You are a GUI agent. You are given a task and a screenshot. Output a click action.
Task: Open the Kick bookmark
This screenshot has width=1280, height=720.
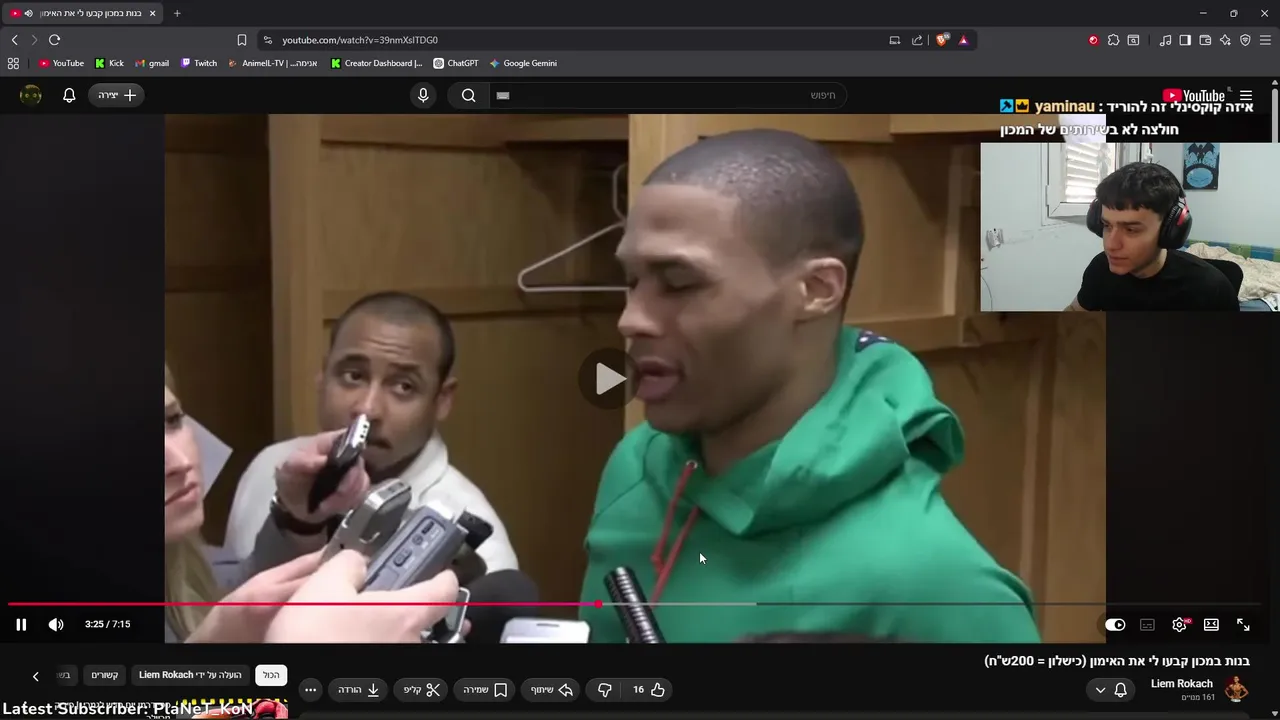coord(109,63)
